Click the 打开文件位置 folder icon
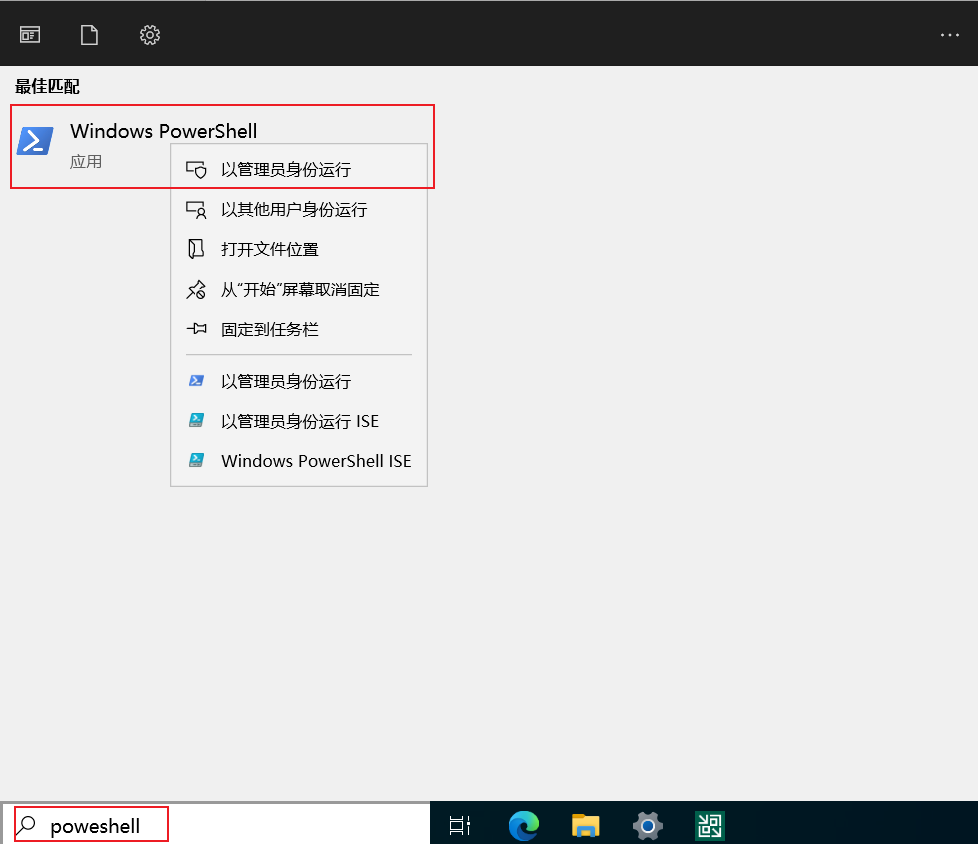This screenshot has width=978, height=844. coord(197,249)
